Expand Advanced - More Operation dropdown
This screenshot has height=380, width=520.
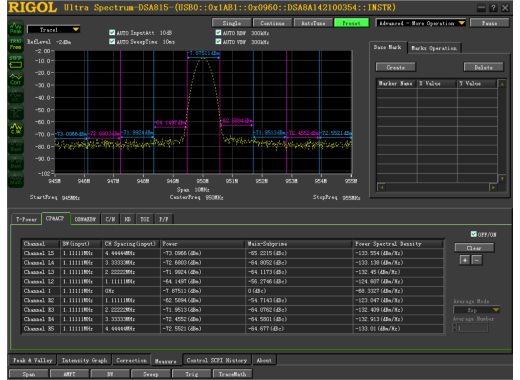click(x=421, y=23)
